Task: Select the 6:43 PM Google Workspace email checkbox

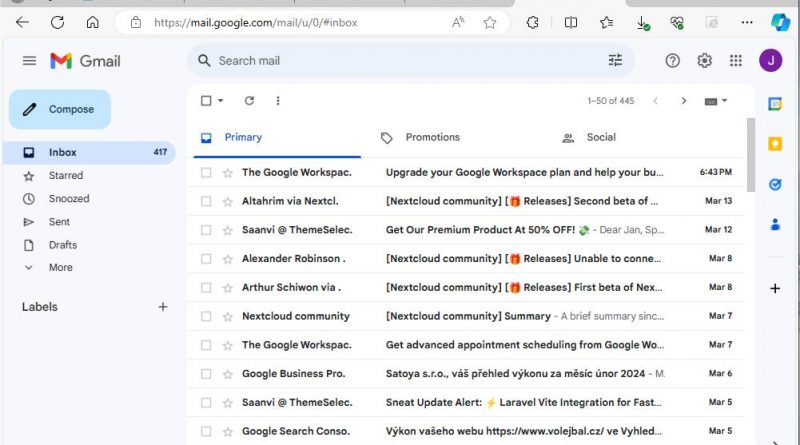Action: tap(206, 172)
